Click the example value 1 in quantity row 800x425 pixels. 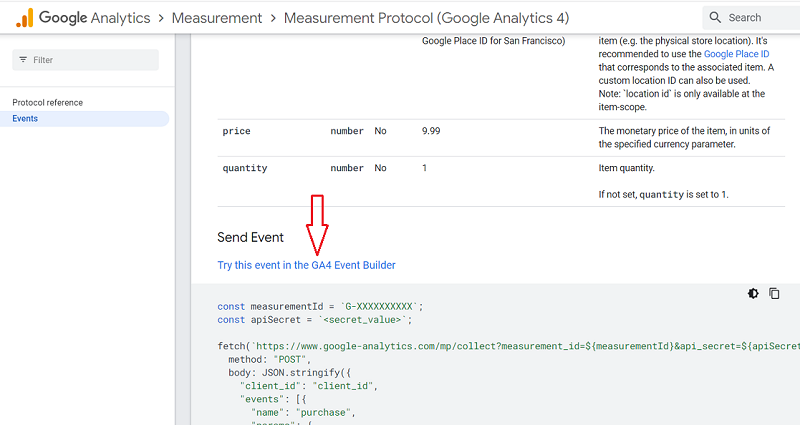424,168
